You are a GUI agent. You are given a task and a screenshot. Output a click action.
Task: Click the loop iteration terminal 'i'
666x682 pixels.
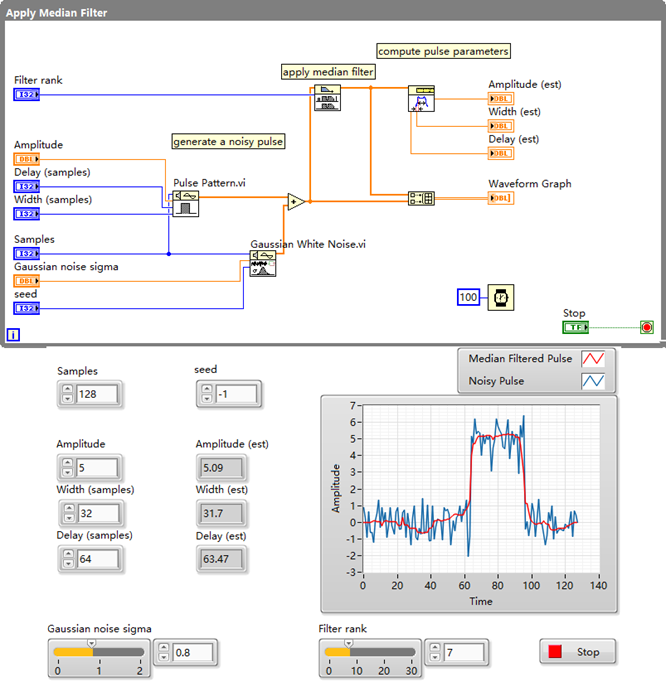[x=13, y=335]
